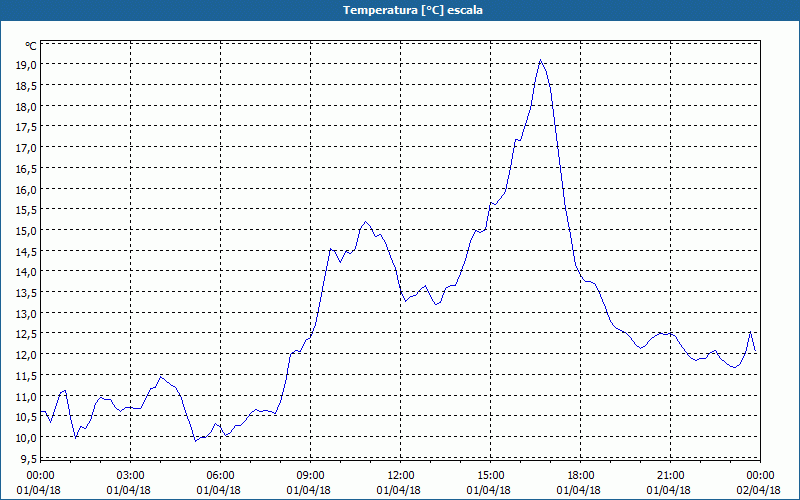The width and height of the screenshot is (800, 500).
Task: Click the 06:00 time label
Action: coord(220,476)
